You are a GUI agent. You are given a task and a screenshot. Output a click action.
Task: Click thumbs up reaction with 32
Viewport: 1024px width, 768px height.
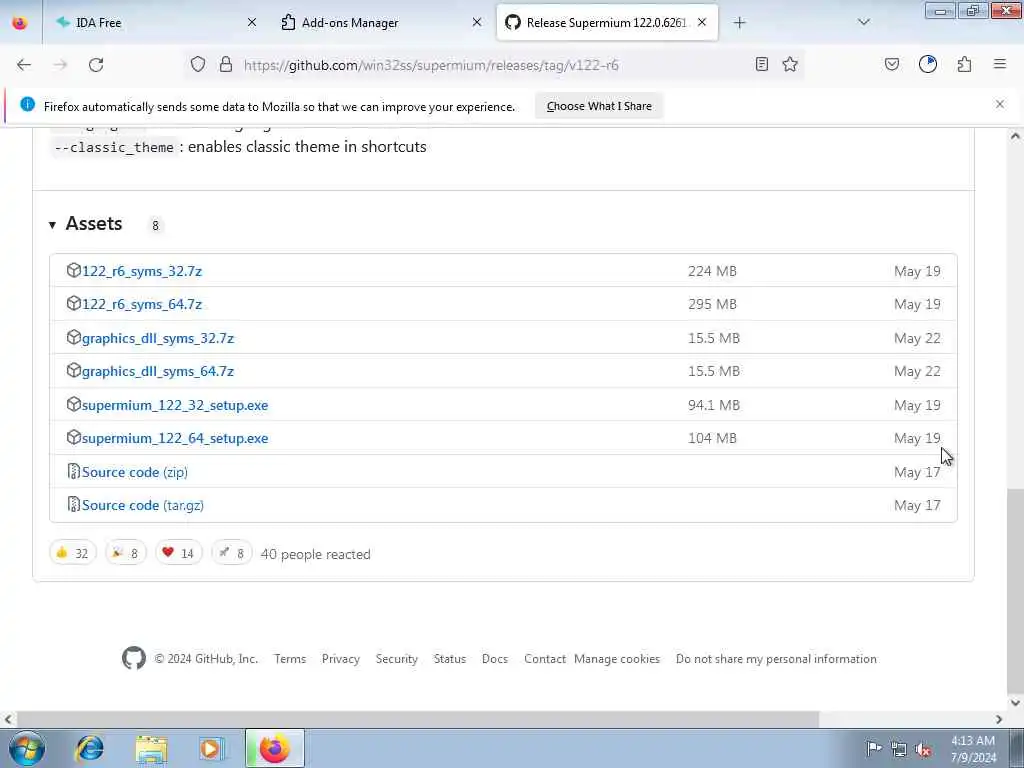(x=72, y=553)
